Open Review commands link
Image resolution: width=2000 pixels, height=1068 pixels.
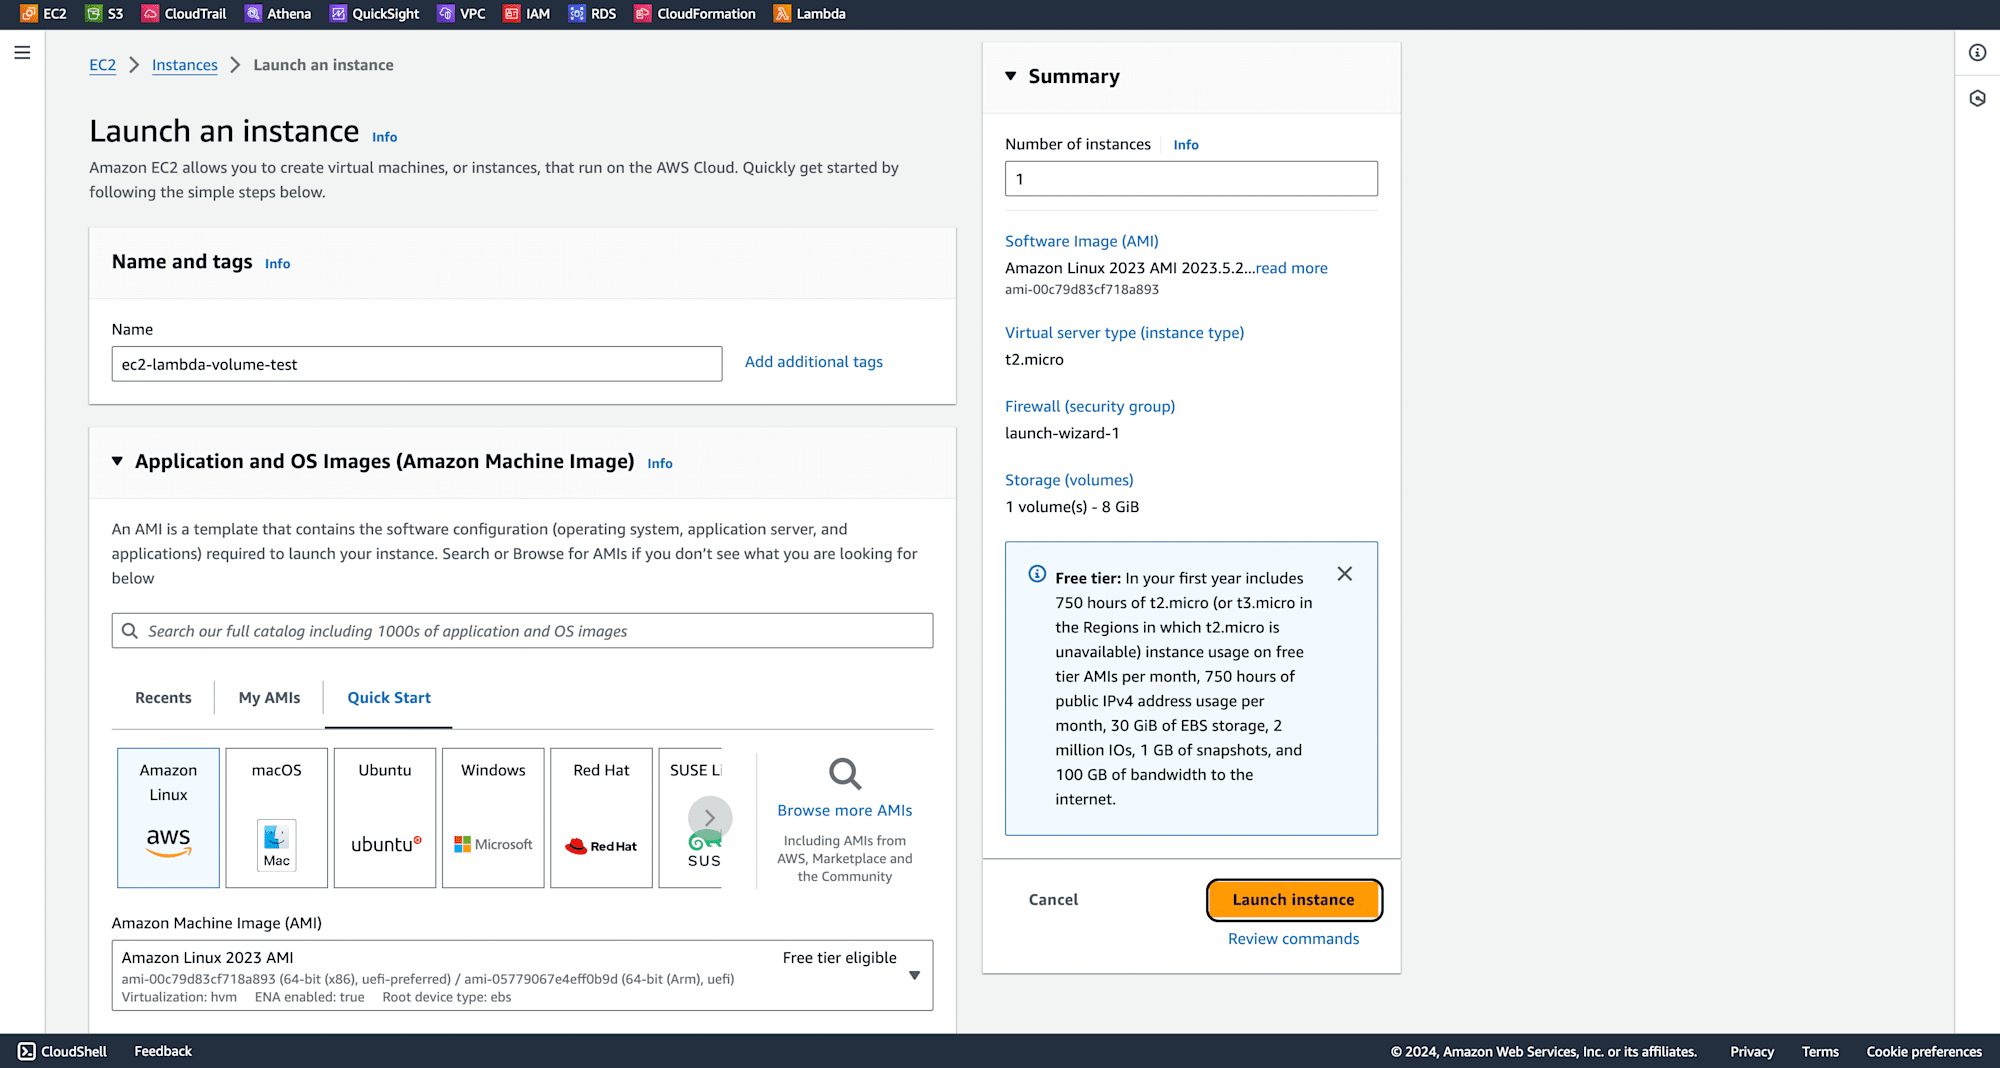tap(1294, 939)
